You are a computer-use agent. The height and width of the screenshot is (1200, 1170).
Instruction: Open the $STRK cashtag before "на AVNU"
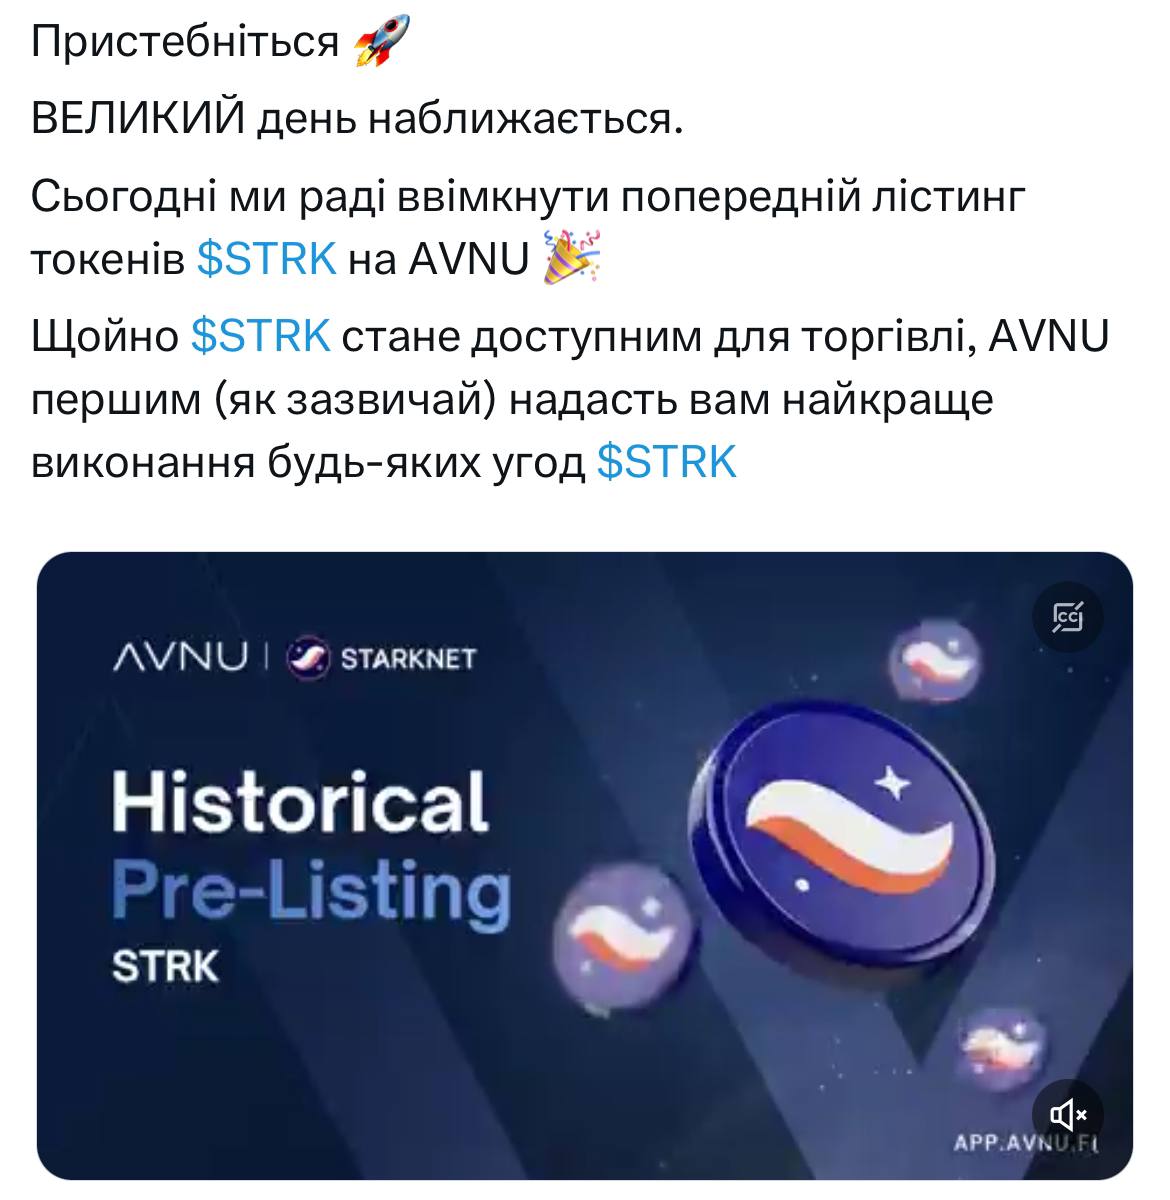266,259
